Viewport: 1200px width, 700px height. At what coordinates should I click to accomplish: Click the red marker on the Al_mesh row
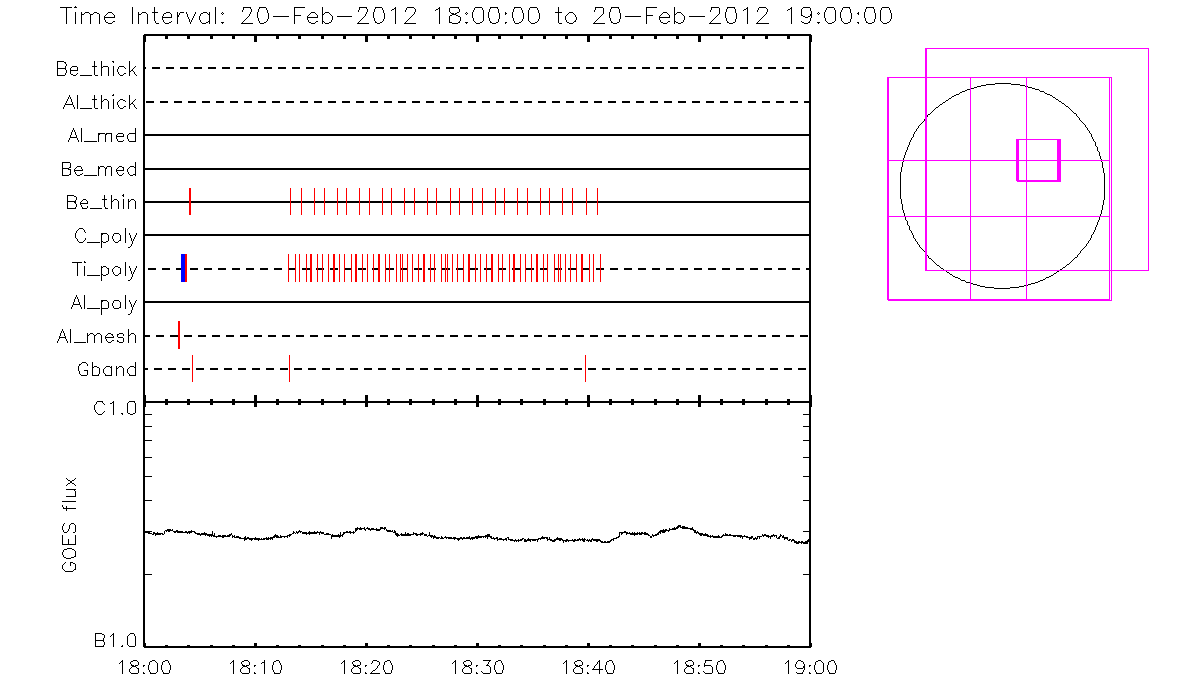coord(178,335)
